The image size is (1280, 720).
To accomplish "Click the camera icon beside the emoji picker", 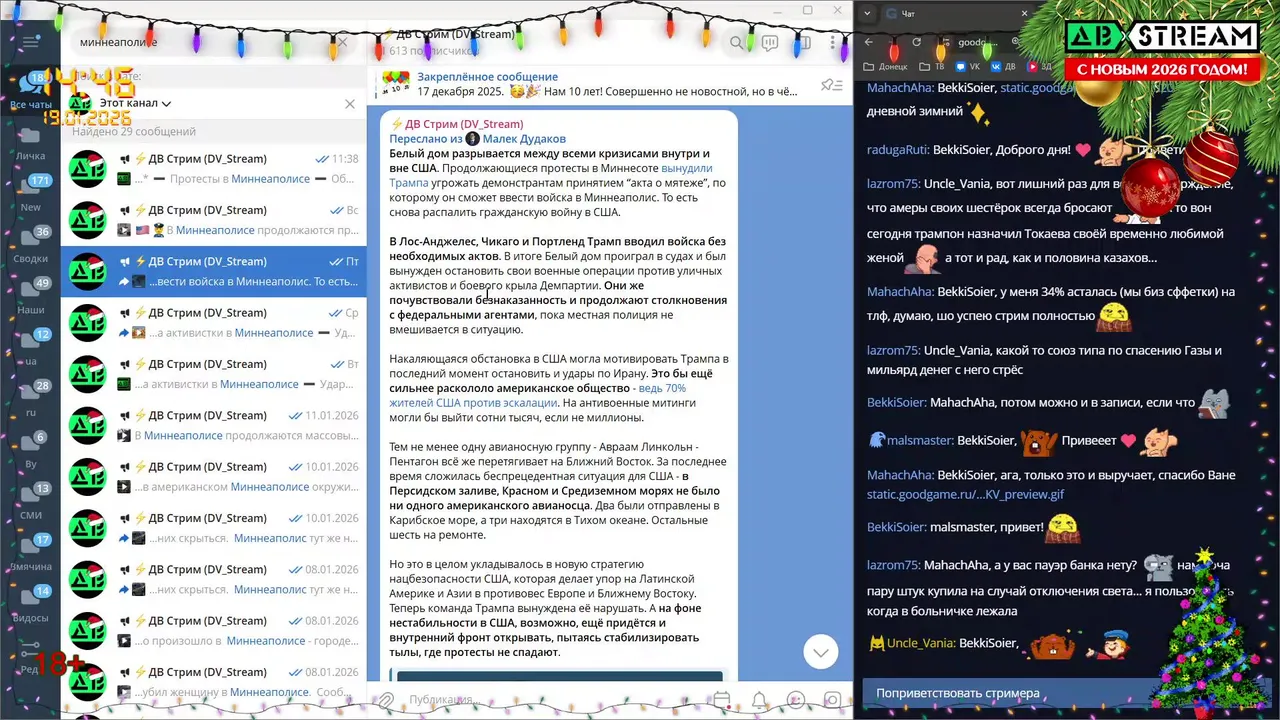I will 832,700.
